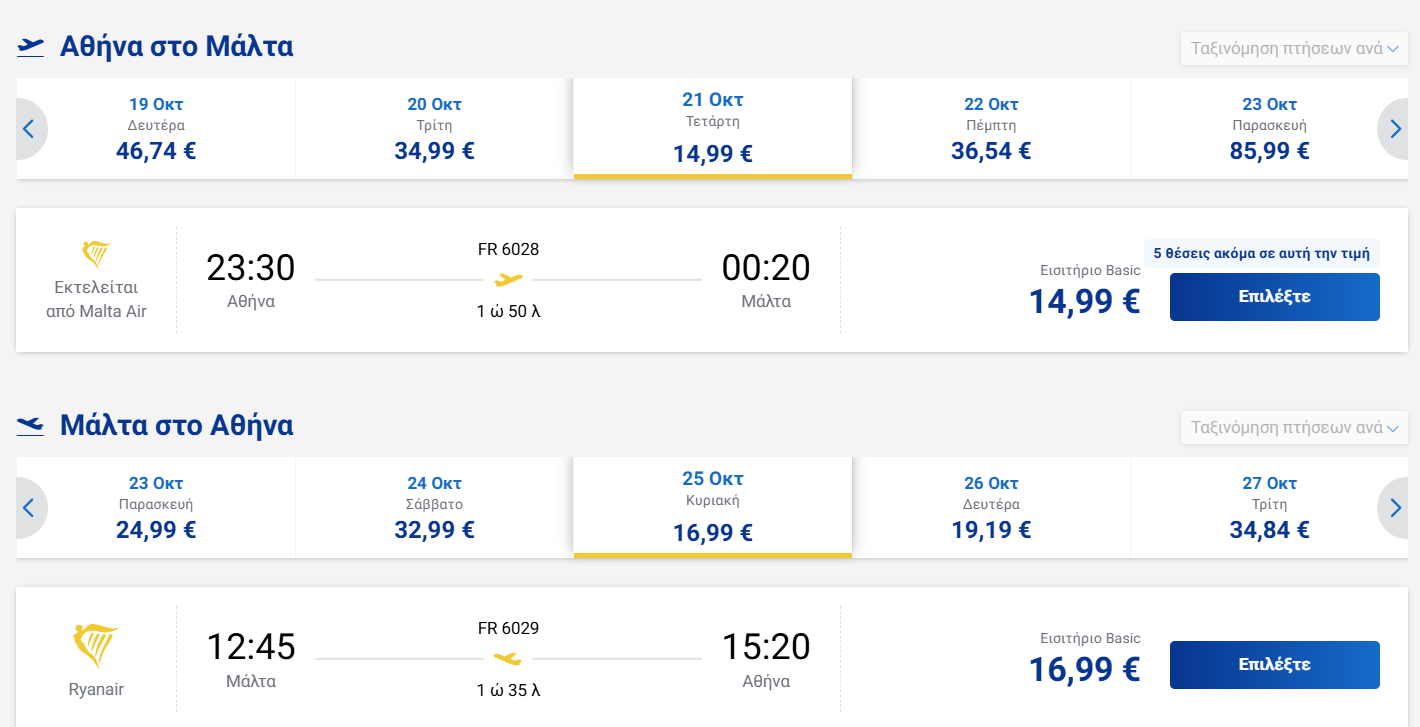The image size is (1420, 727).
Task: Click Επιλέξτε for the 16,99 € flight
Action: point(1275,665)
